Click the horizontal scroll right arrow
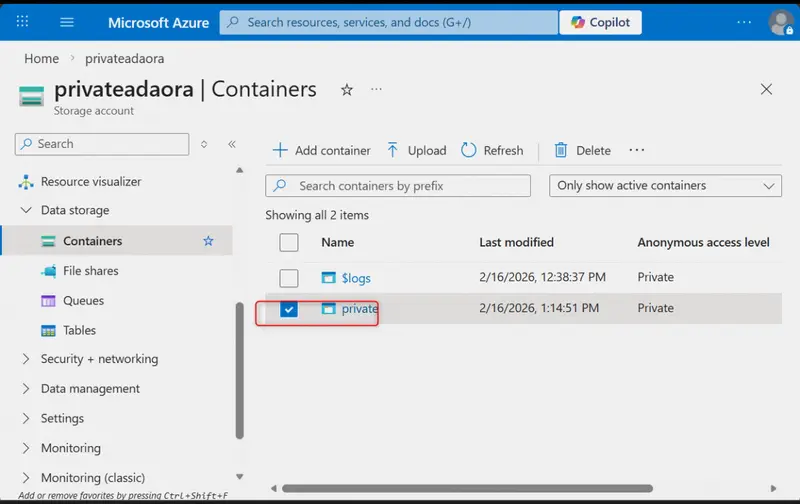Screen dimensions: 800x504 773,488
